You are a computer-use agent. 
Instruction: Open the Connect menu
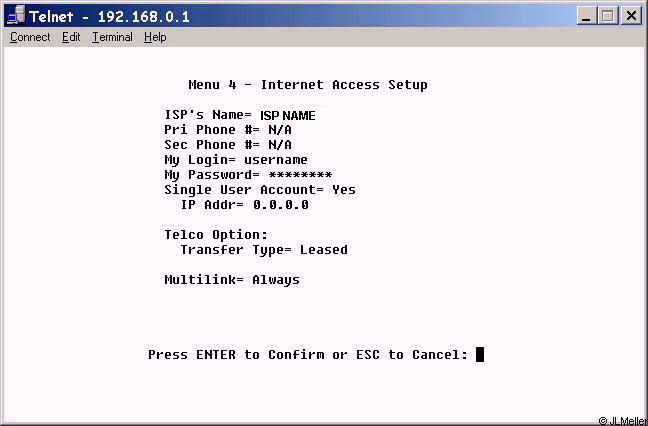pyautogui.click(x=30, y=37)
